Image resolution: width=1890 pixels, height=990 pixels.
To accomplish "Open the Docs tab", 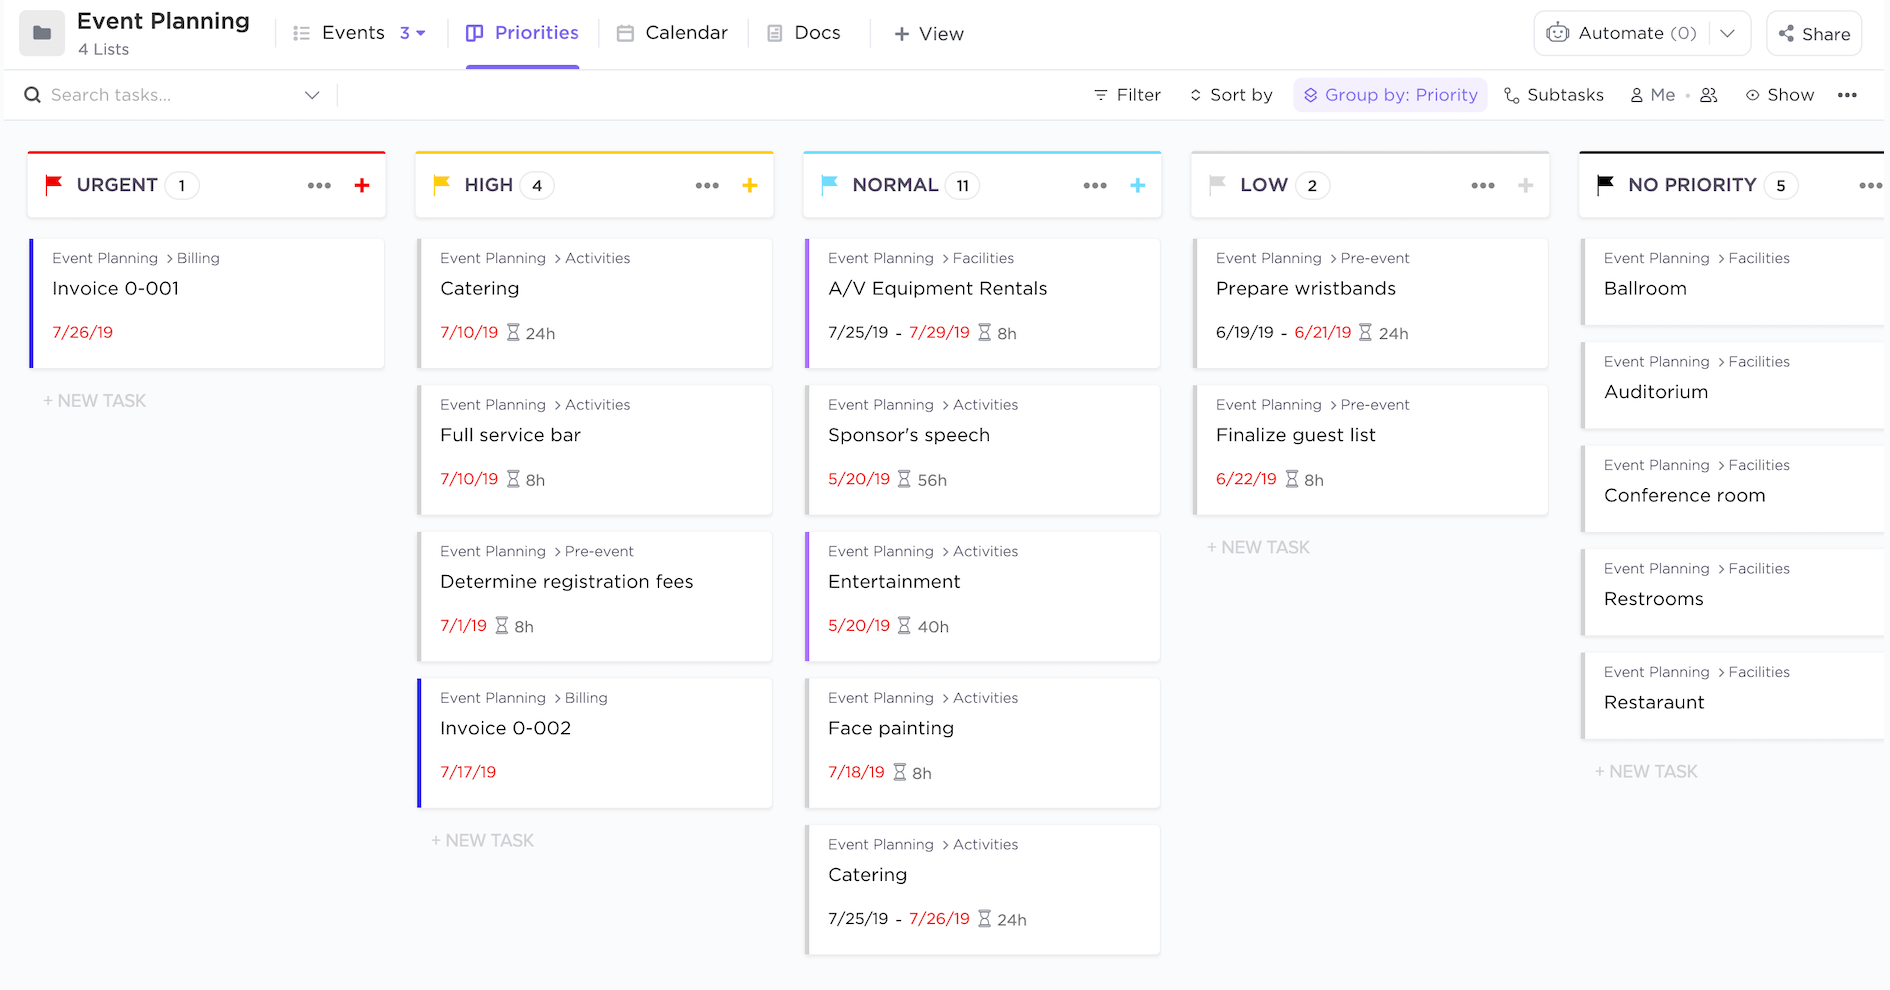I will (804, 33).
